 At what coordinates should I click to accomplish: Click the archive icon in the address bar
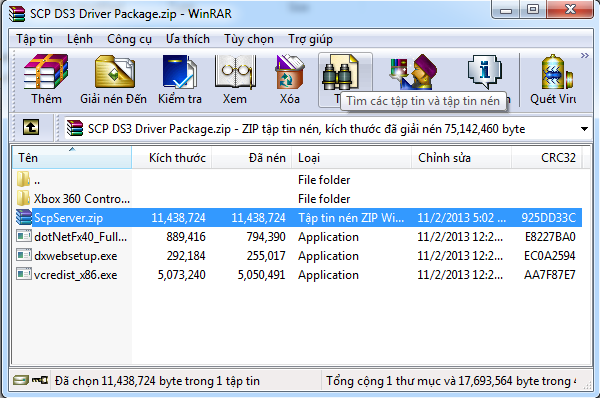(75, 128)
